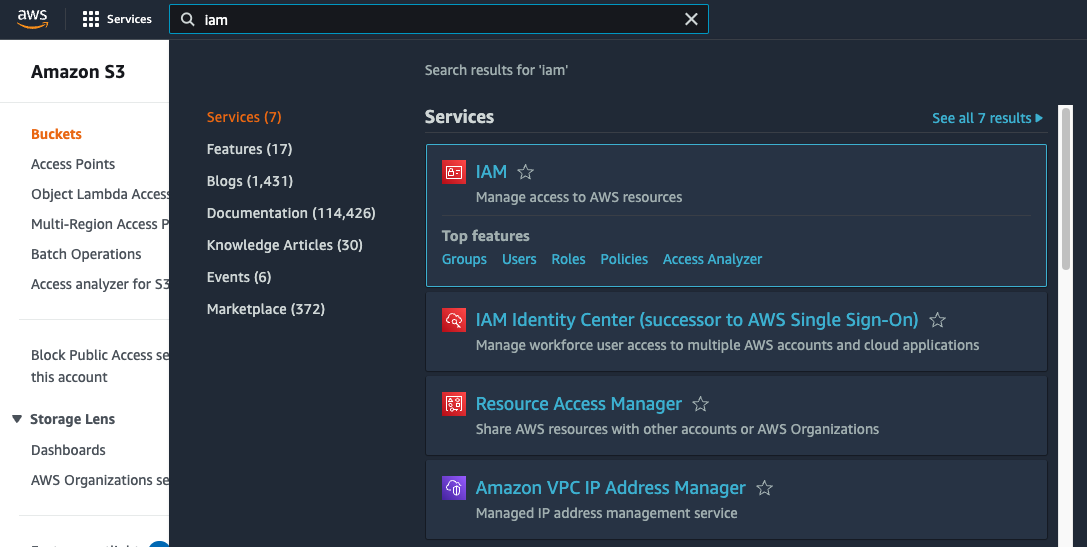Image resolution: width=1087 pixels, height=547 pixels.
Task: Go to IAM Roles feature
Action: click(x=568, y=259)
